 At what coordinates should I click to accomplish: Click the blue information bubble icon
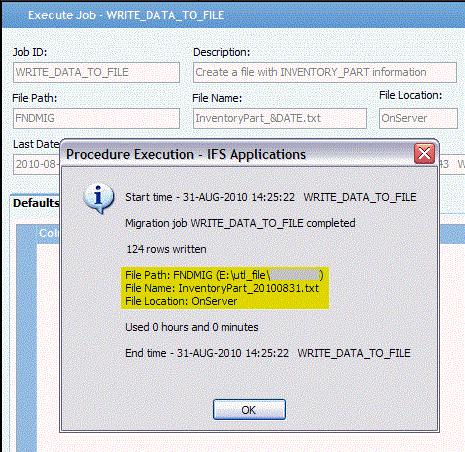pyautogui.click(x=99, y=198)
